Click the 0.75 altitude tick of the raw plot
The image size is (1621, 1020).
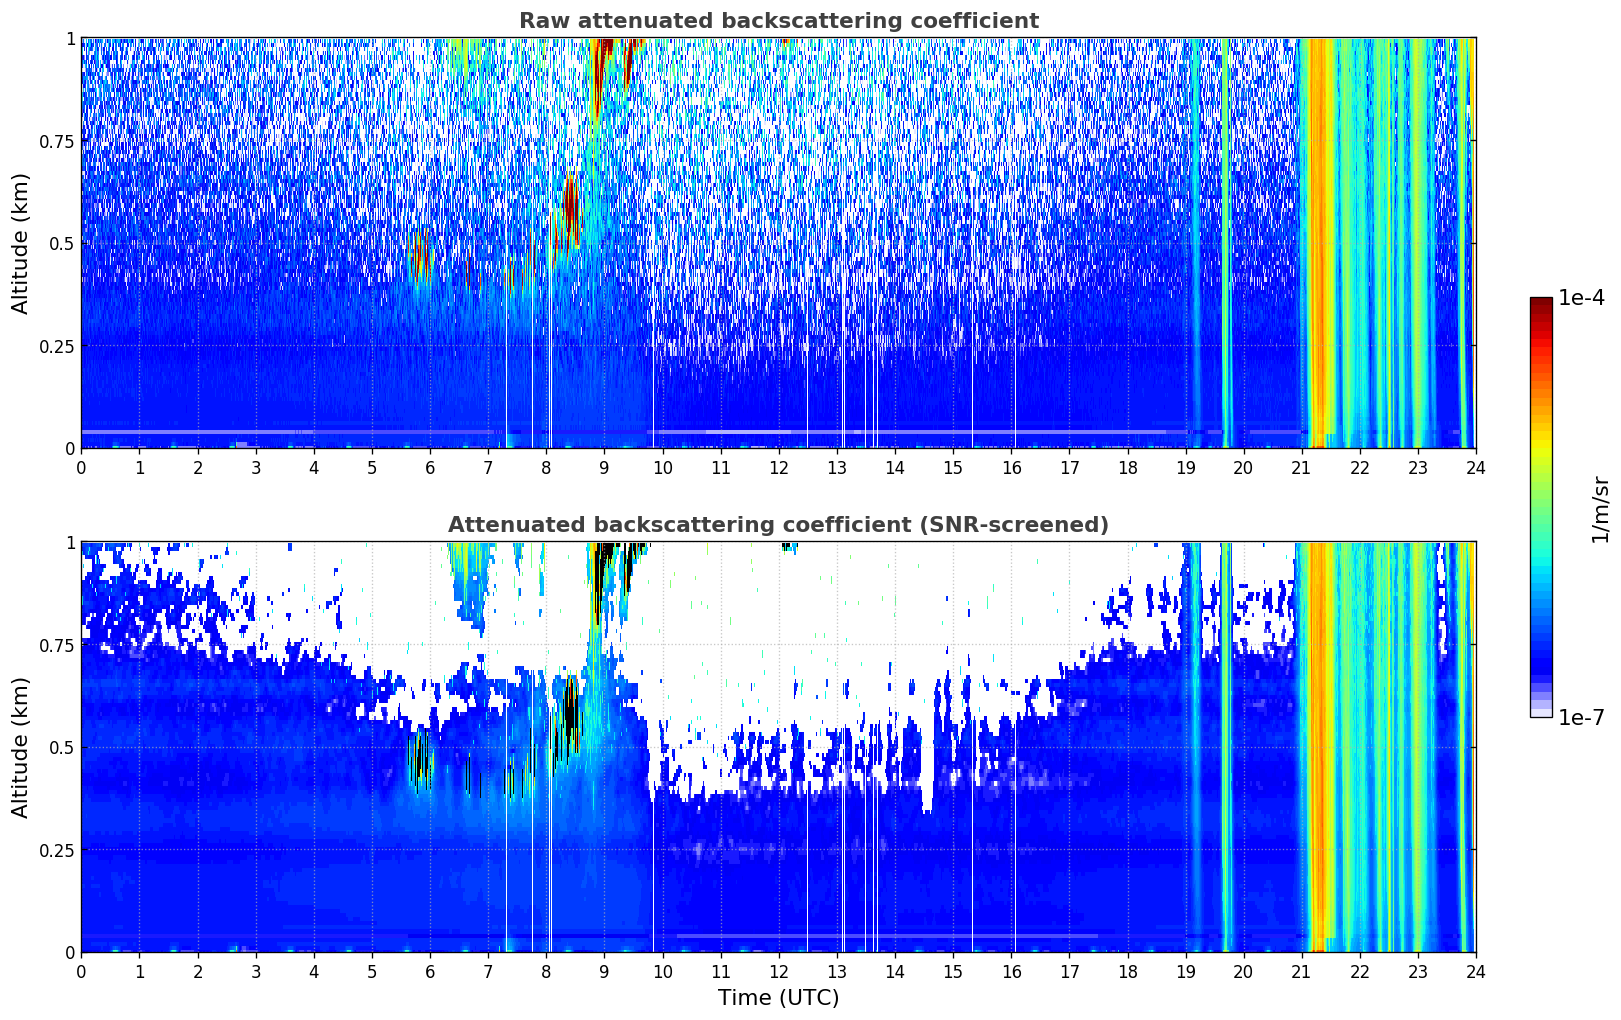(x=56, y=141)
